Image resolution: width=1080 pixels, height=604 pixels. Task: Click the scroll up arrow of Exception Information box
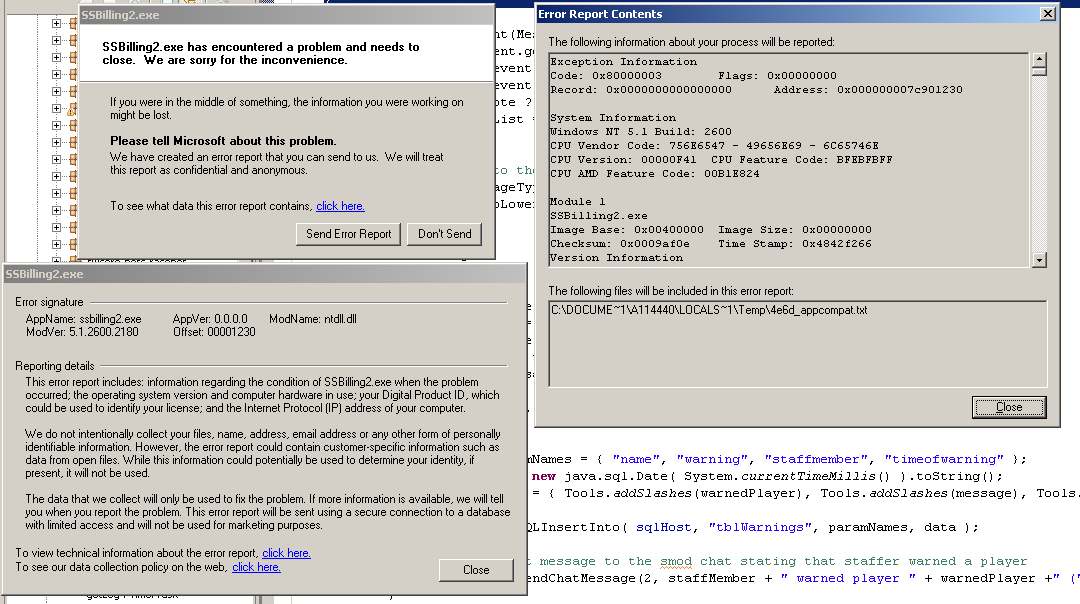click(x=1039, y=59)
